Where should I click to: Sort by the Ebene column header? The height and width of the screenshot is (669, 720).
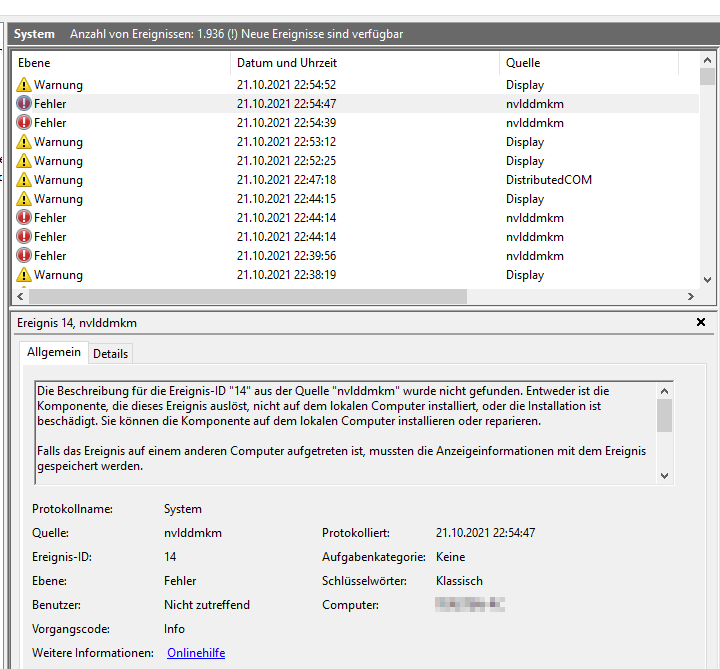pyautogui.click(x=121, y=63)
